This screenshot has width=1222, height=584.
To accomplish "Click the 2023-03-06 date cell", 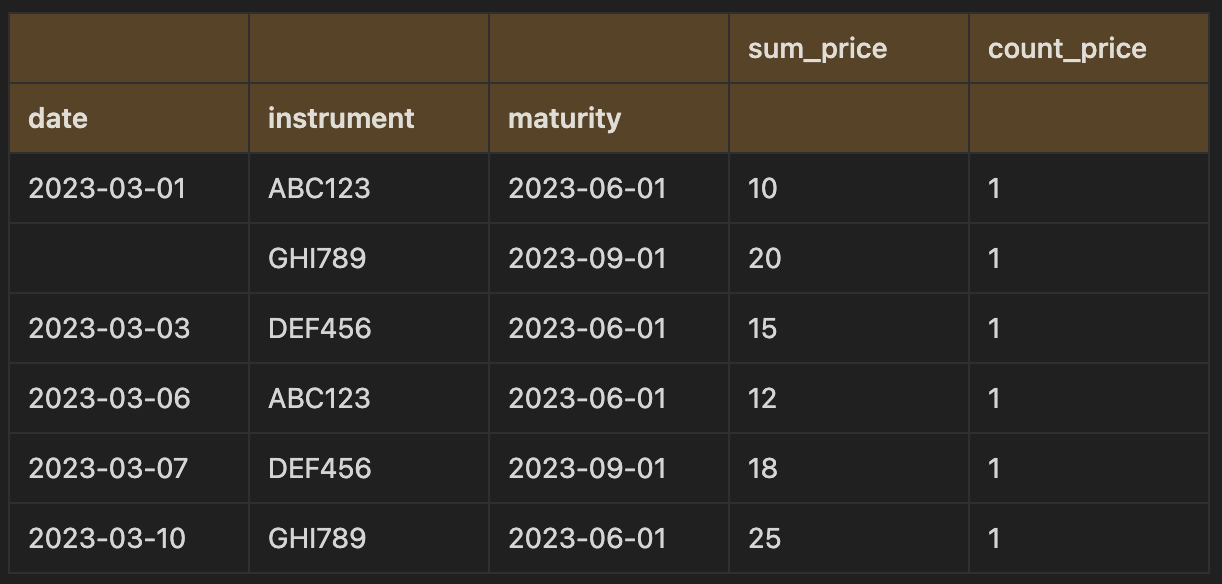I will 129,398.
